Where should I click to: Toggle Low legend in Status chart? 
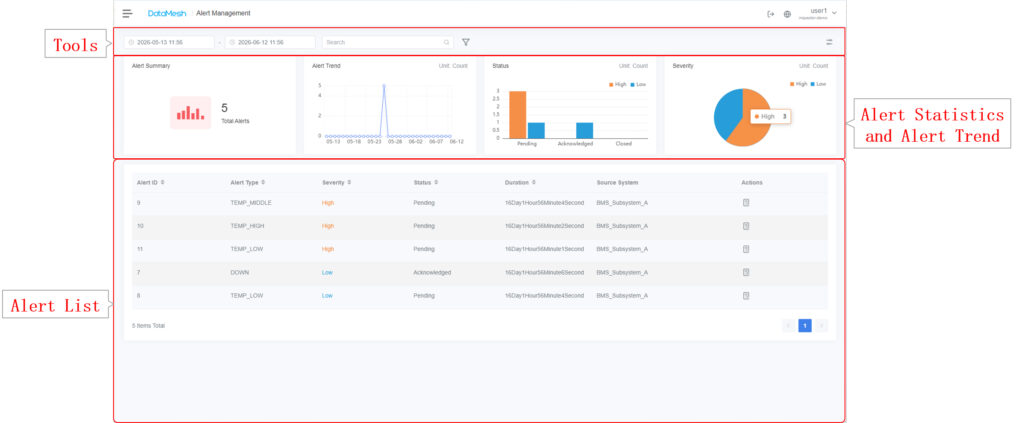point(638,84)
